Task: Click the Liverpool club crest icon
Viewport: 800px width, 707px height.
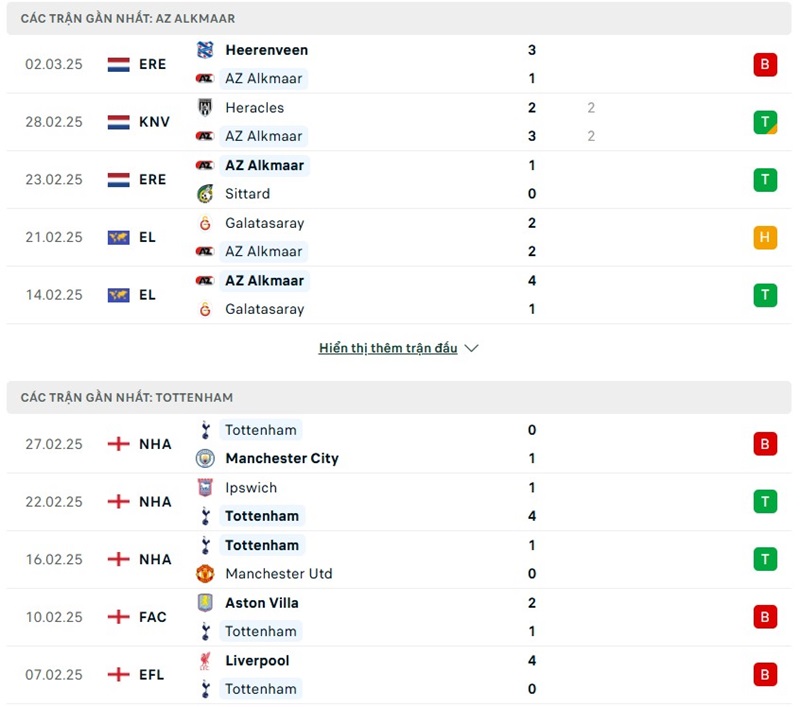Action: (x=205, y=661)
